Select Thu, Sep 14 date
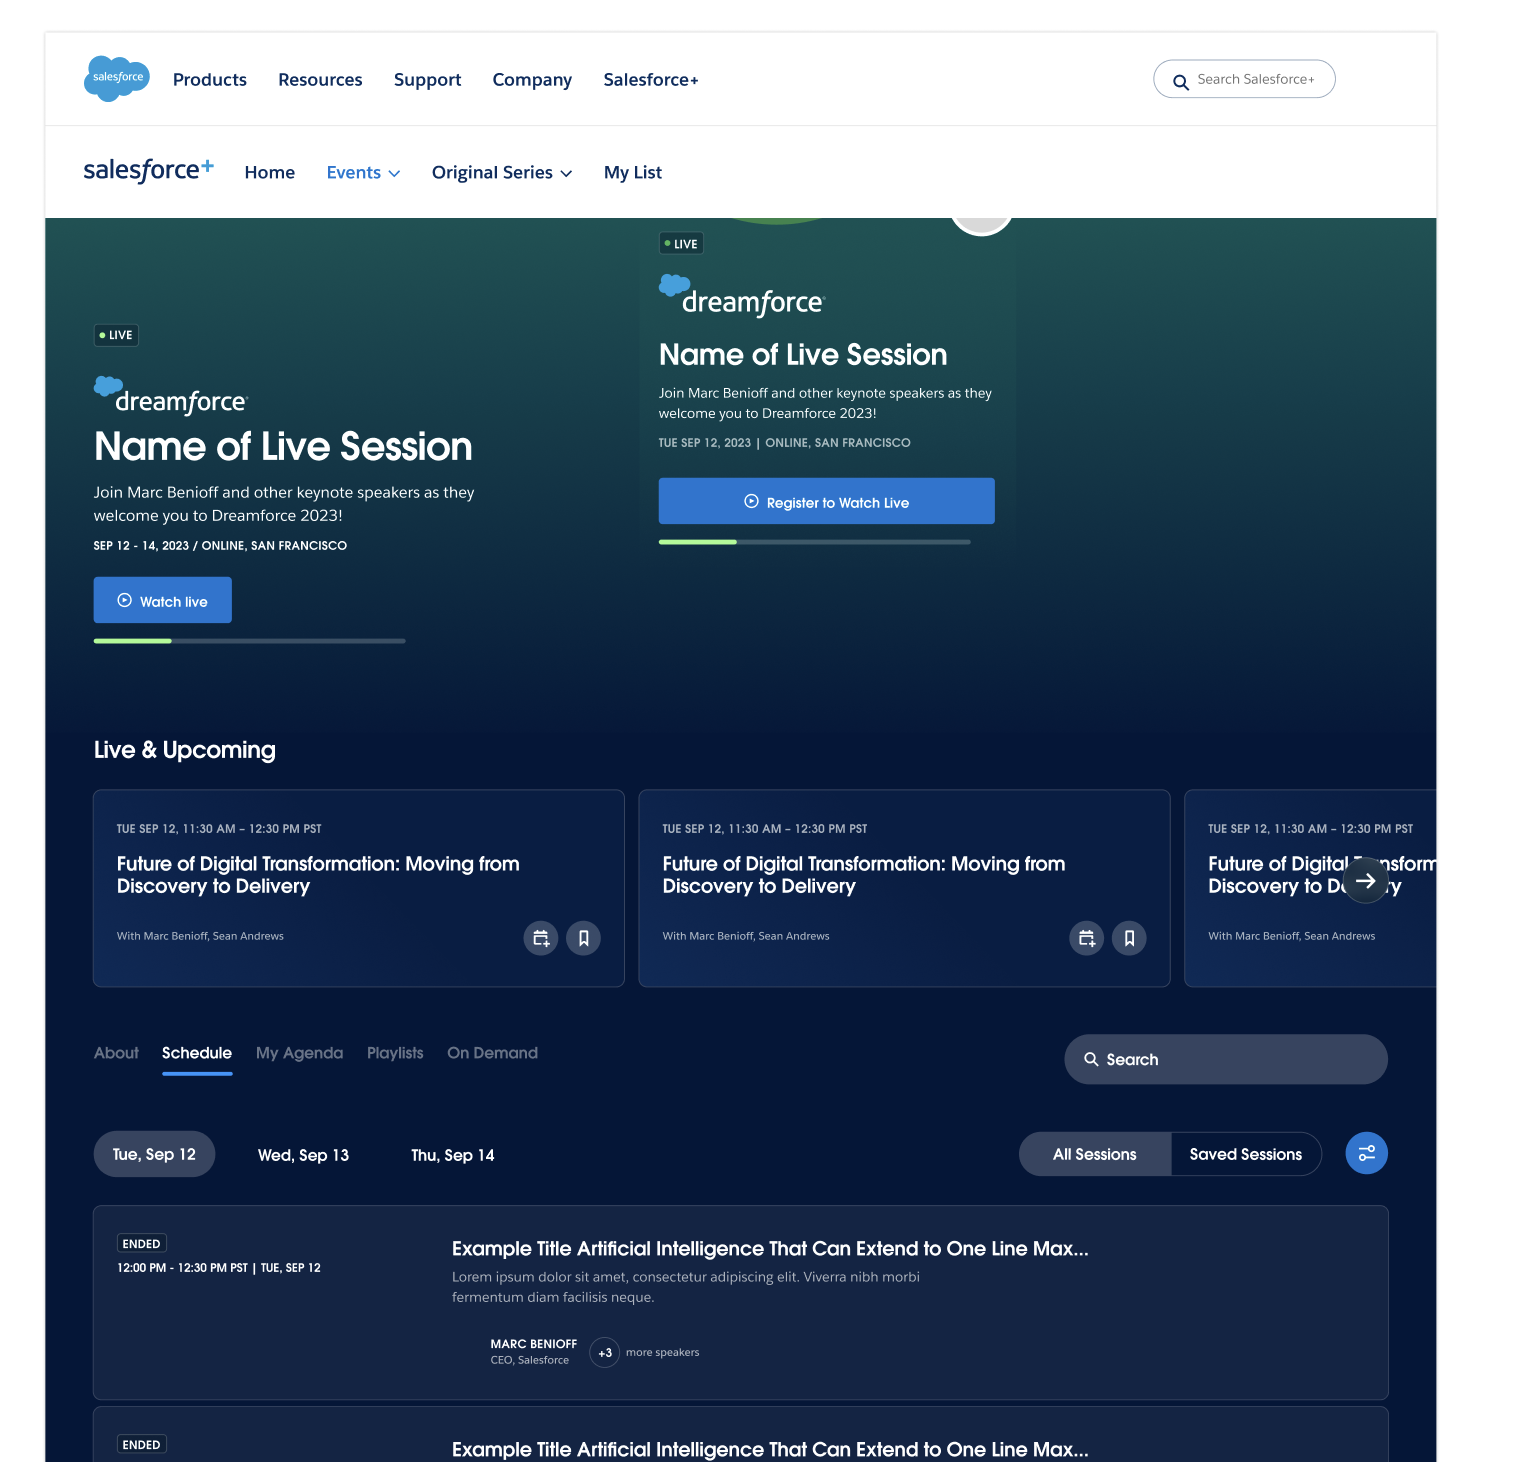 pyautogui.click(x=453, y=1155)
